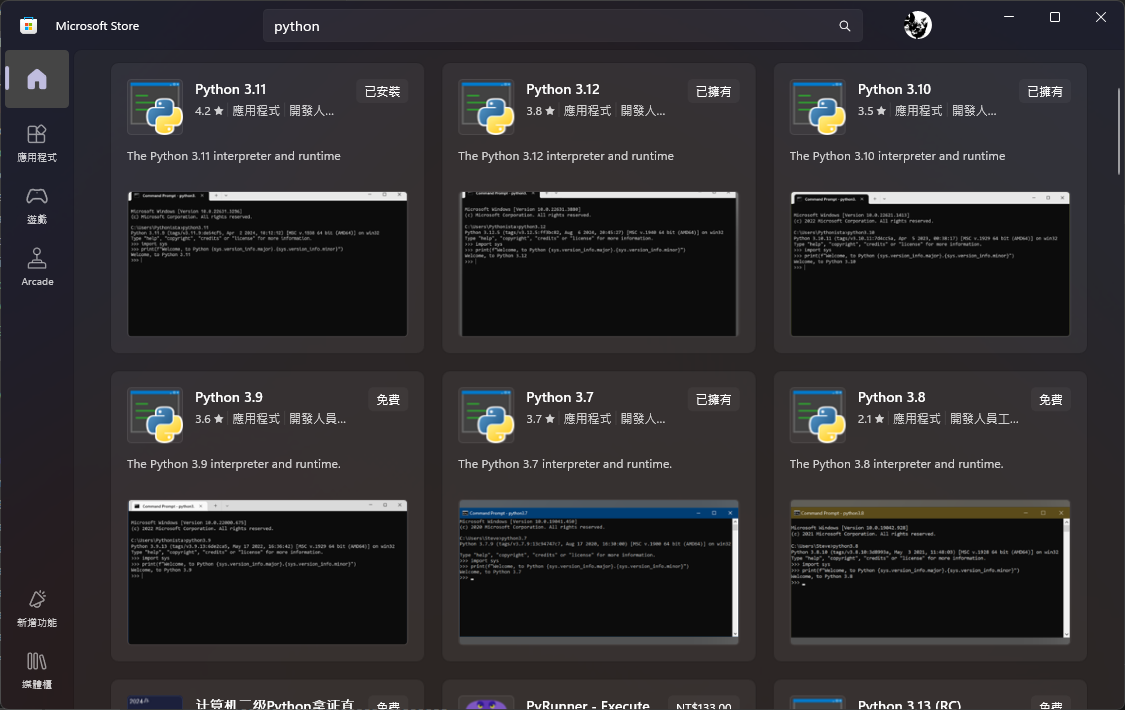Click the 免費 button for Python 3.9
The image size is (1125, 710).
pyautogui.click(x=388, y=400)
